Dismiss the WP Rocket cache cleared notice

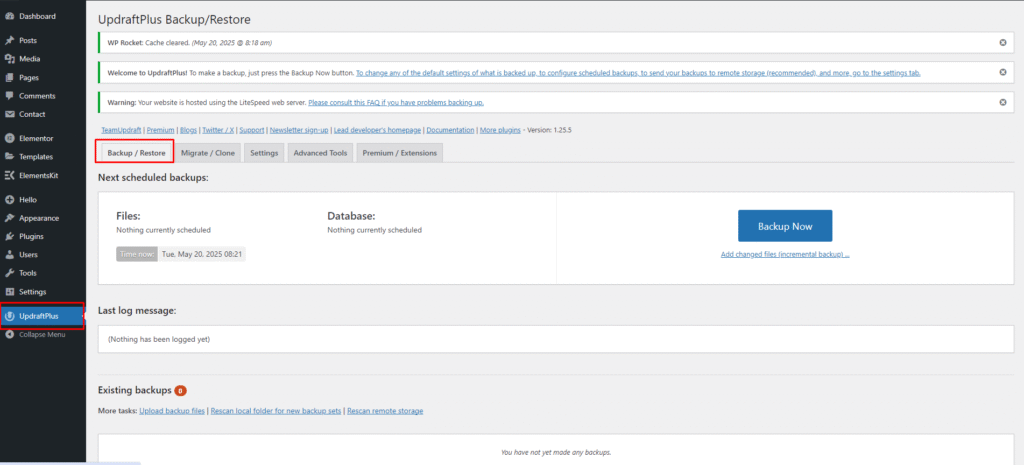click(1002, 42)
